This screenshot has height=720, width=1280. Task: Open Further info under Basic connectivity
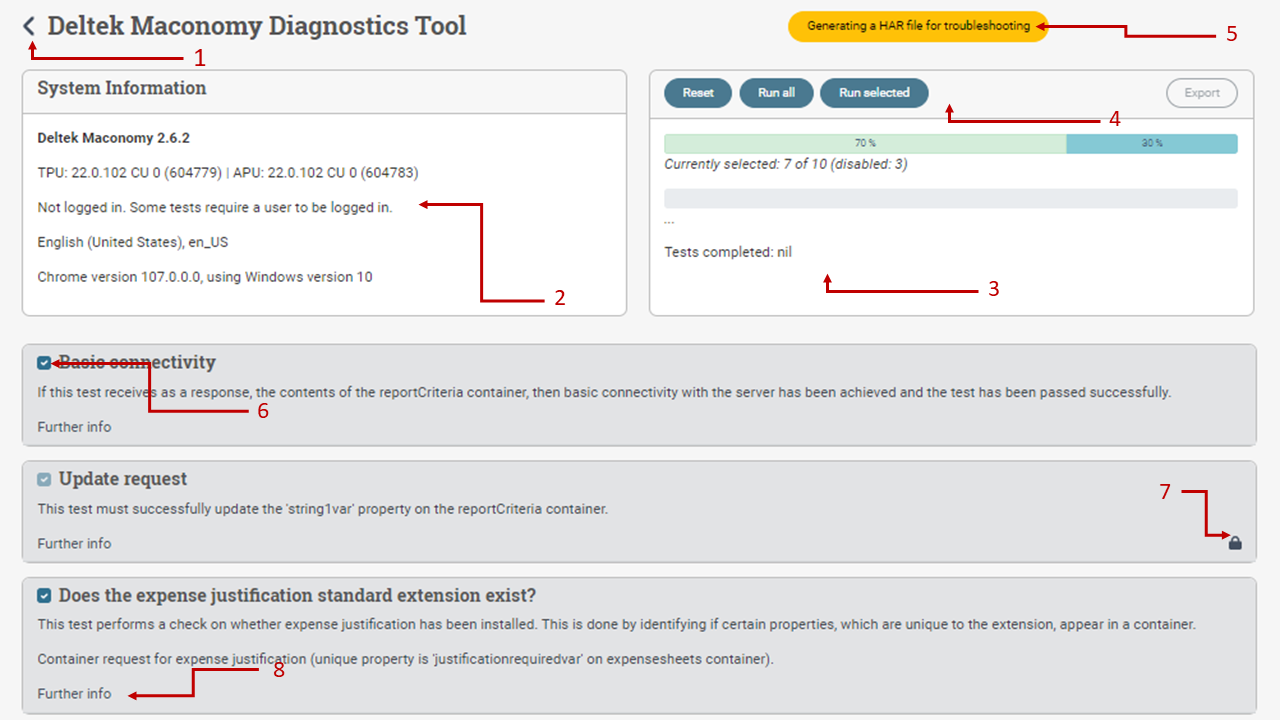tap(74, 427)
